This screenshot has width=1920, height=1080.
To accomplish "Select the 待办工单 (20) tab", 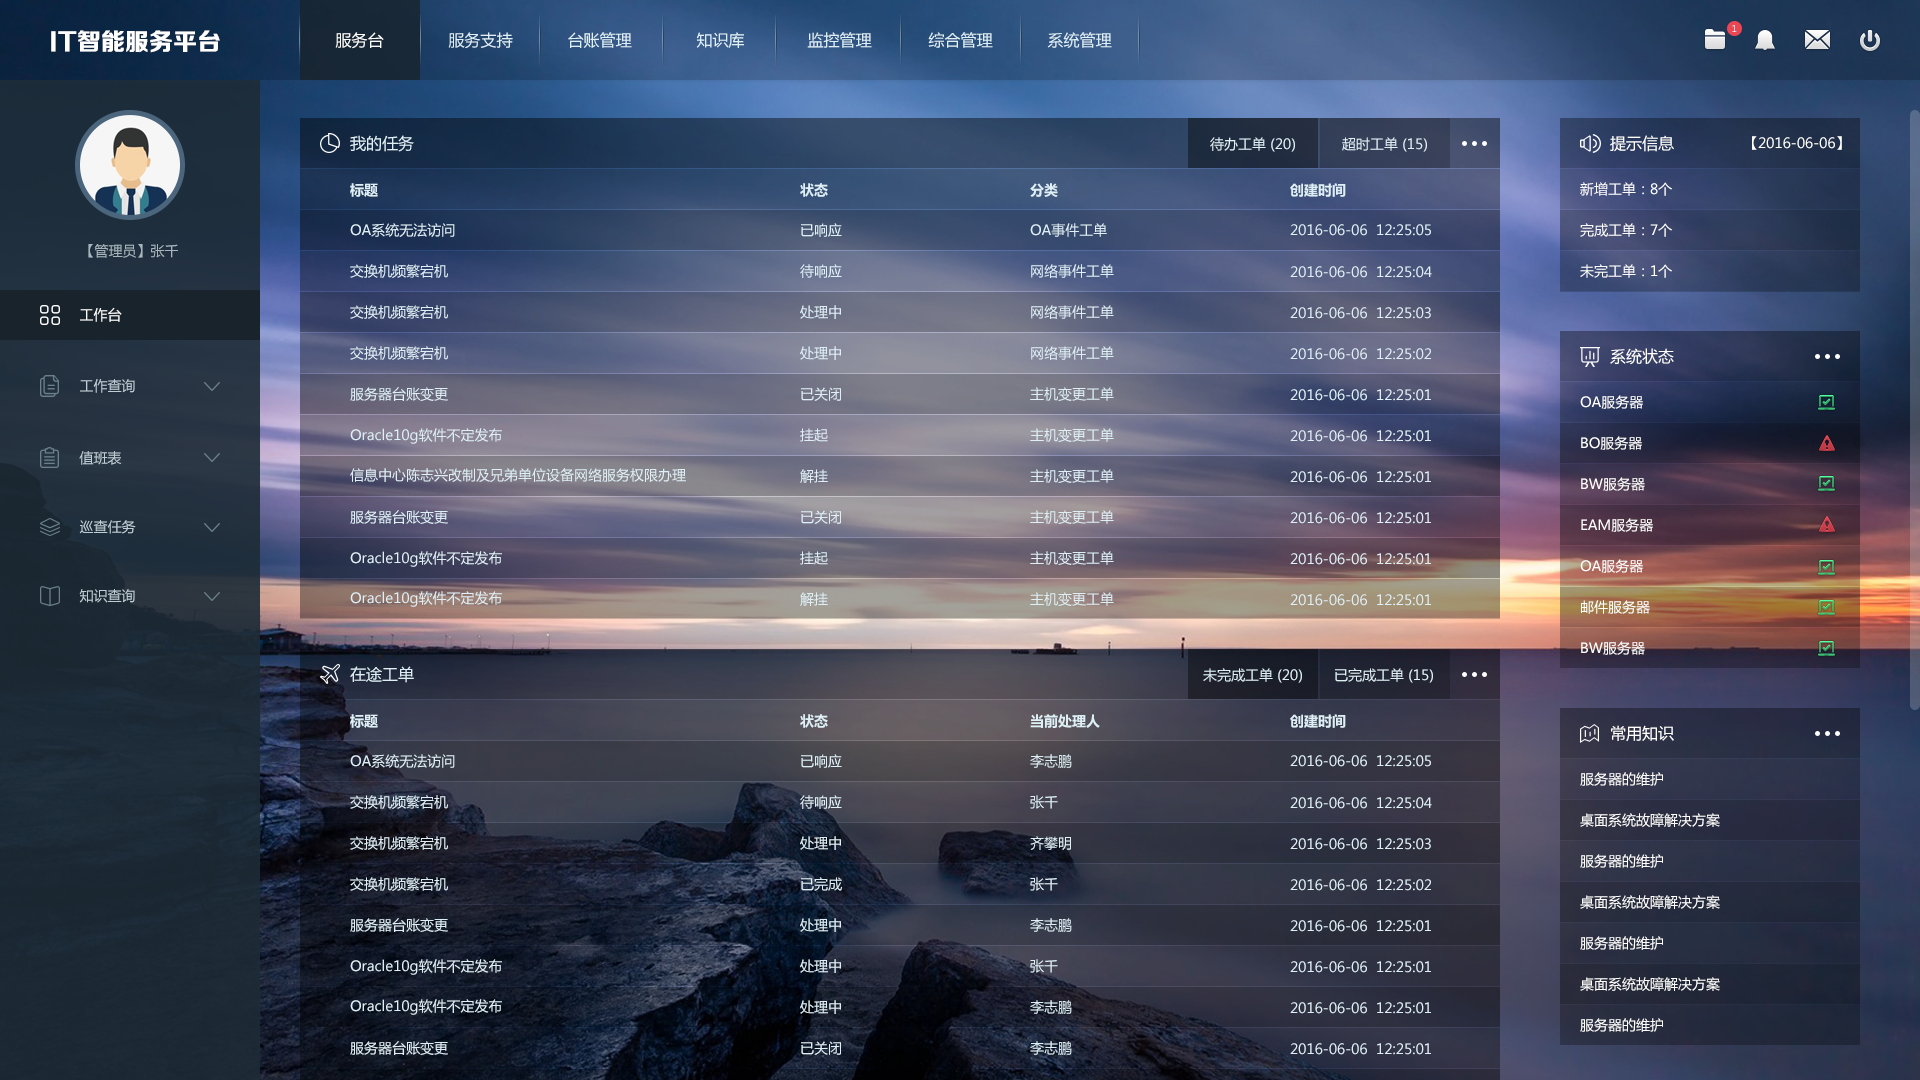I will click(x=1253, y=143).
